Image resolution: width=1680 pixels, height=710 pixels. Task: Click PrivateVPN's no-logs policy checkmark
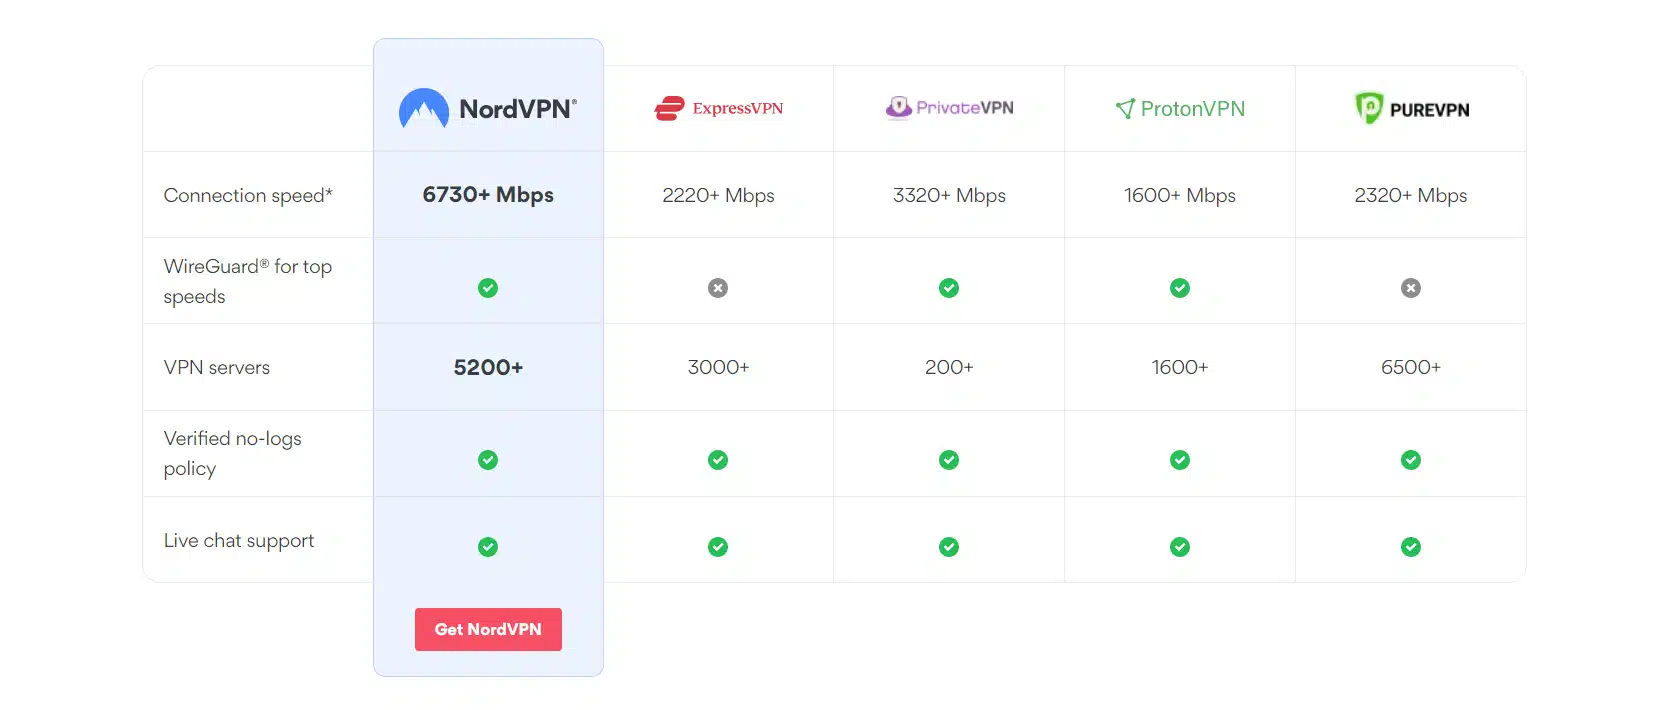coord(949,460)
